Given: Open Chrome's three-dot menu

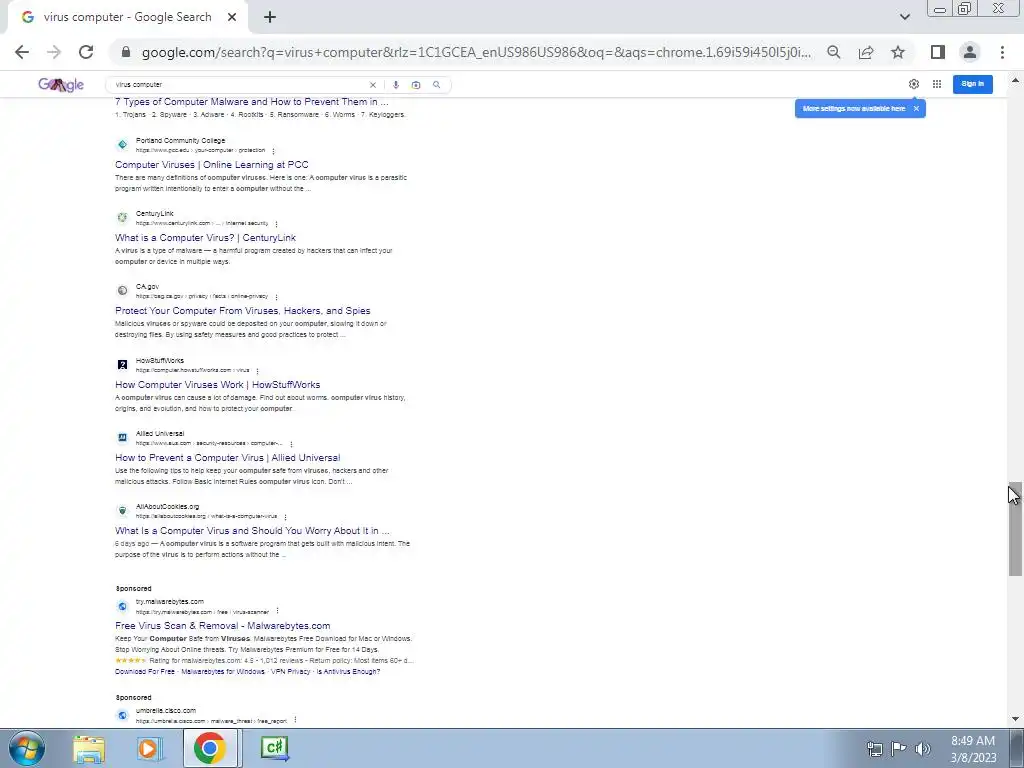Looking at the screenshot, I should coord(1002,52).
